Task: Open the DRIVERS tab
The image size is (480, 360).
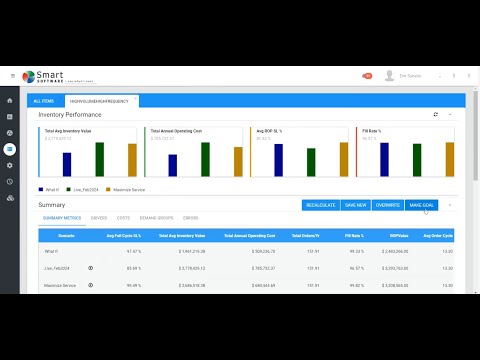Action: click(x=99, y=218)
